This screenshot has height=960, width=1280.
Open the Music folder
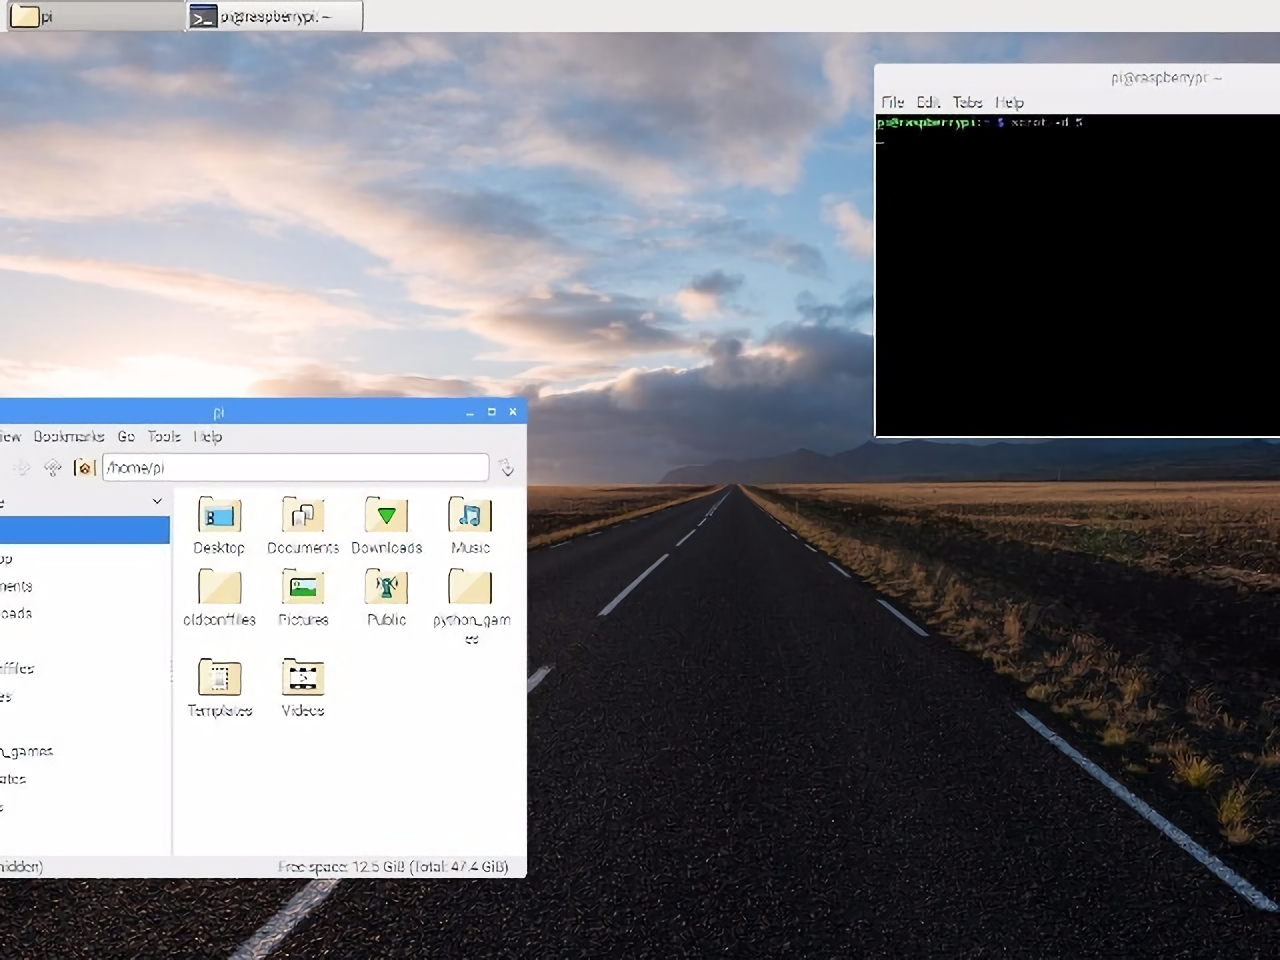tap(470, 518)
